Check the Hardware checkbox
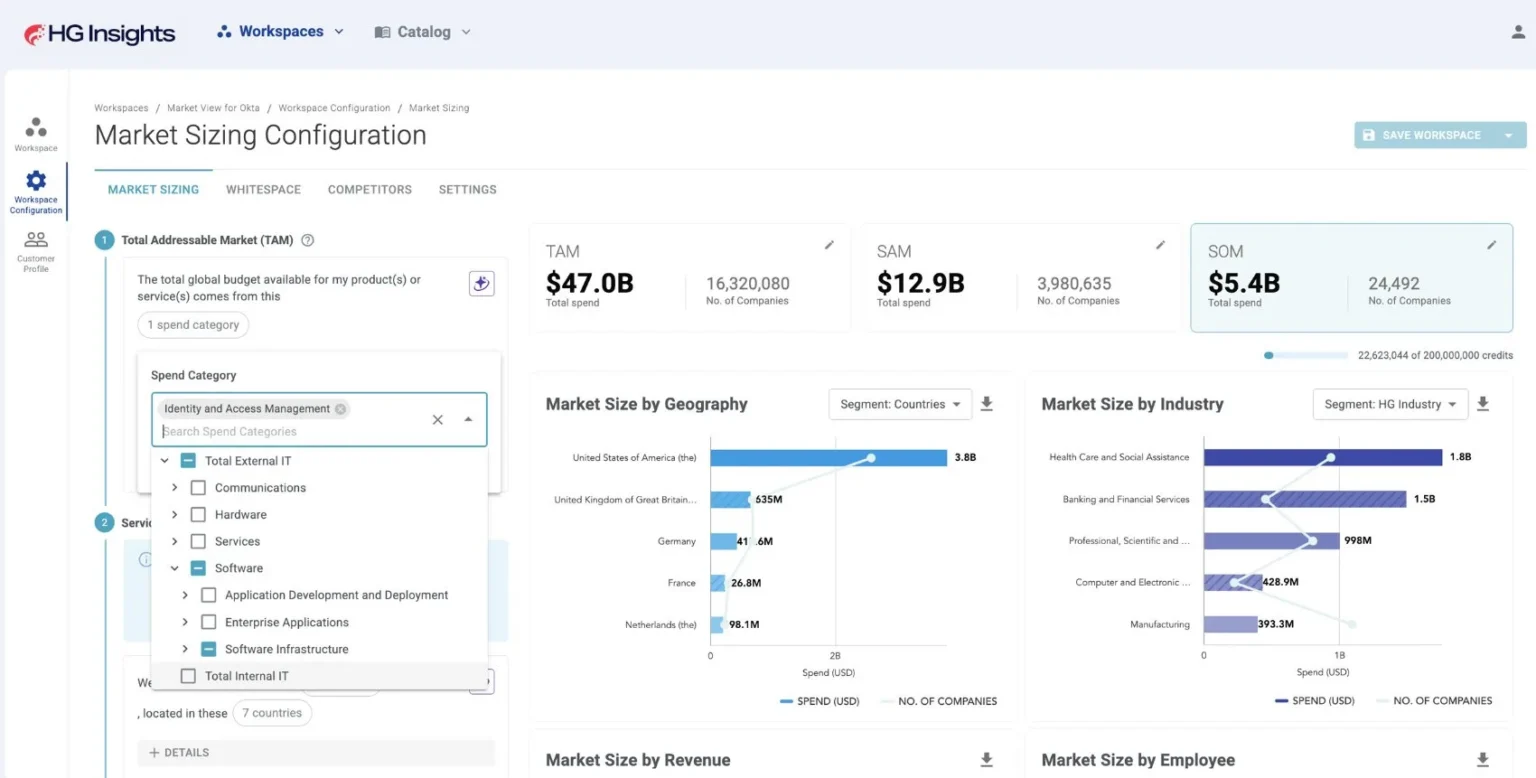1536x778 pixels. 198,515
